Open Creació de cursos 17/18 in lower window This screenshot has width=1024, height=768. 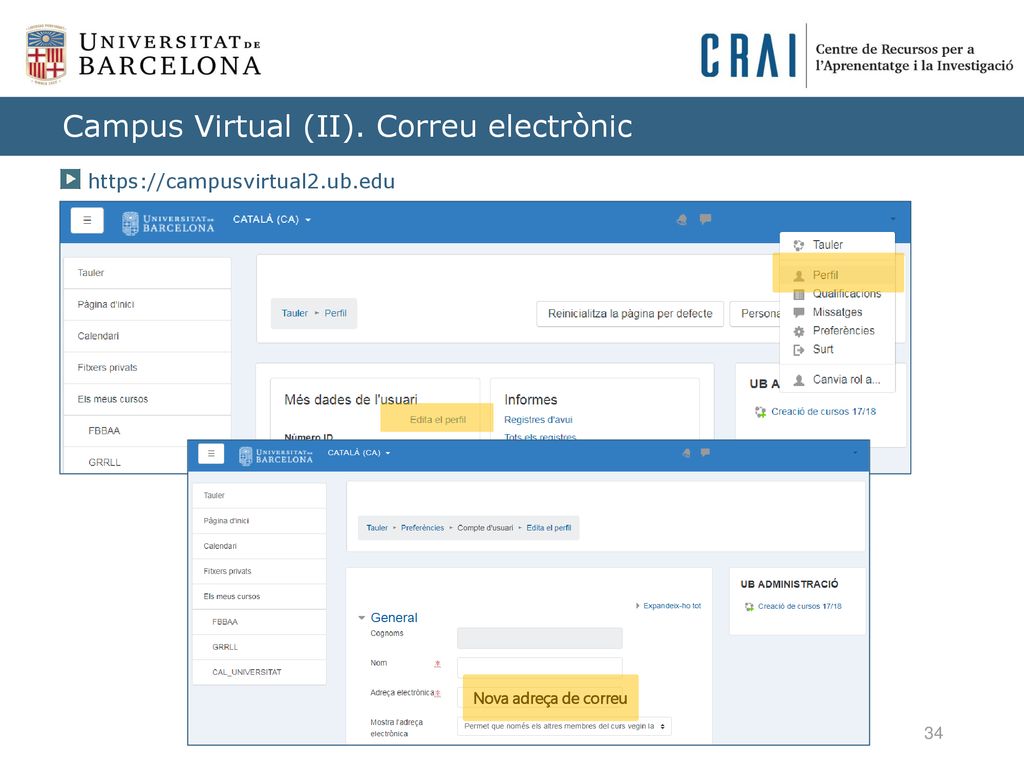(x=800, y=607)
